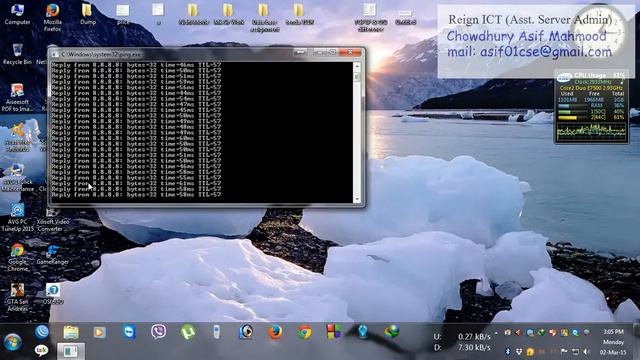Click the ping.exe window title bar icon
The image size is (640, 360).
pyautogui.click(x=55, y=54)
